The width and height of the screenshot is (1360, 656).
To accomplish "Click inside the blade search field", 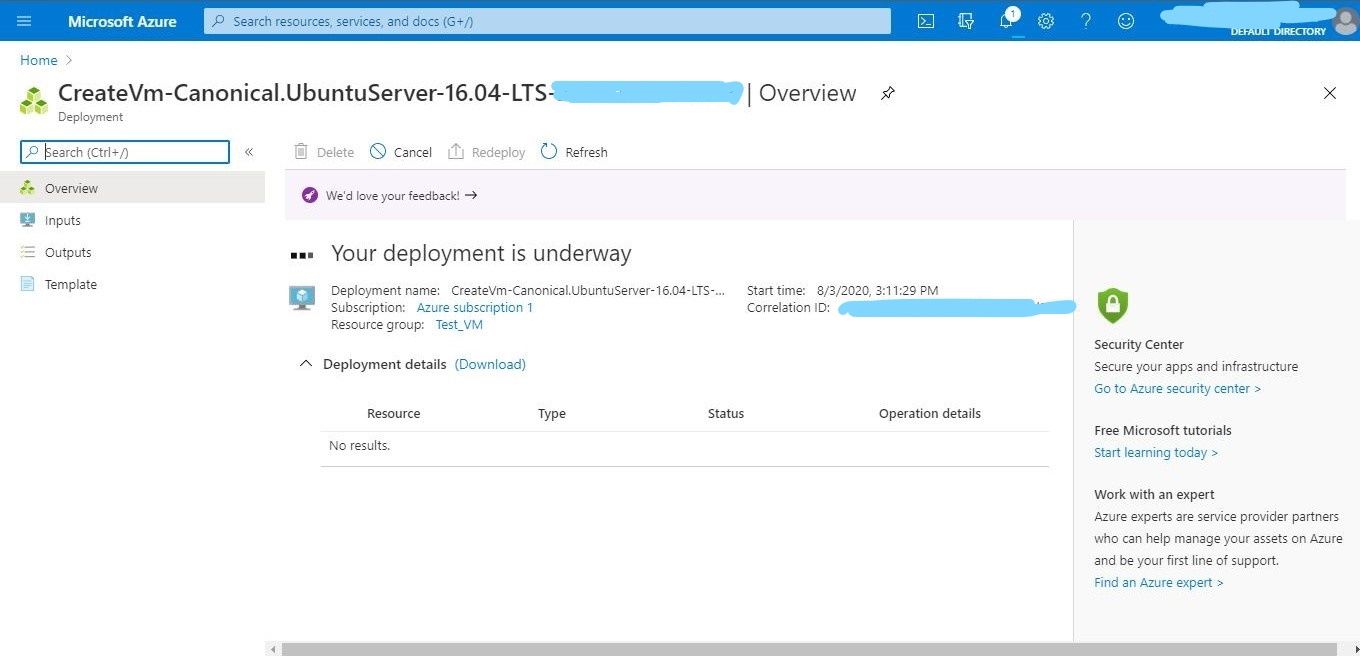I will [124, 151].
